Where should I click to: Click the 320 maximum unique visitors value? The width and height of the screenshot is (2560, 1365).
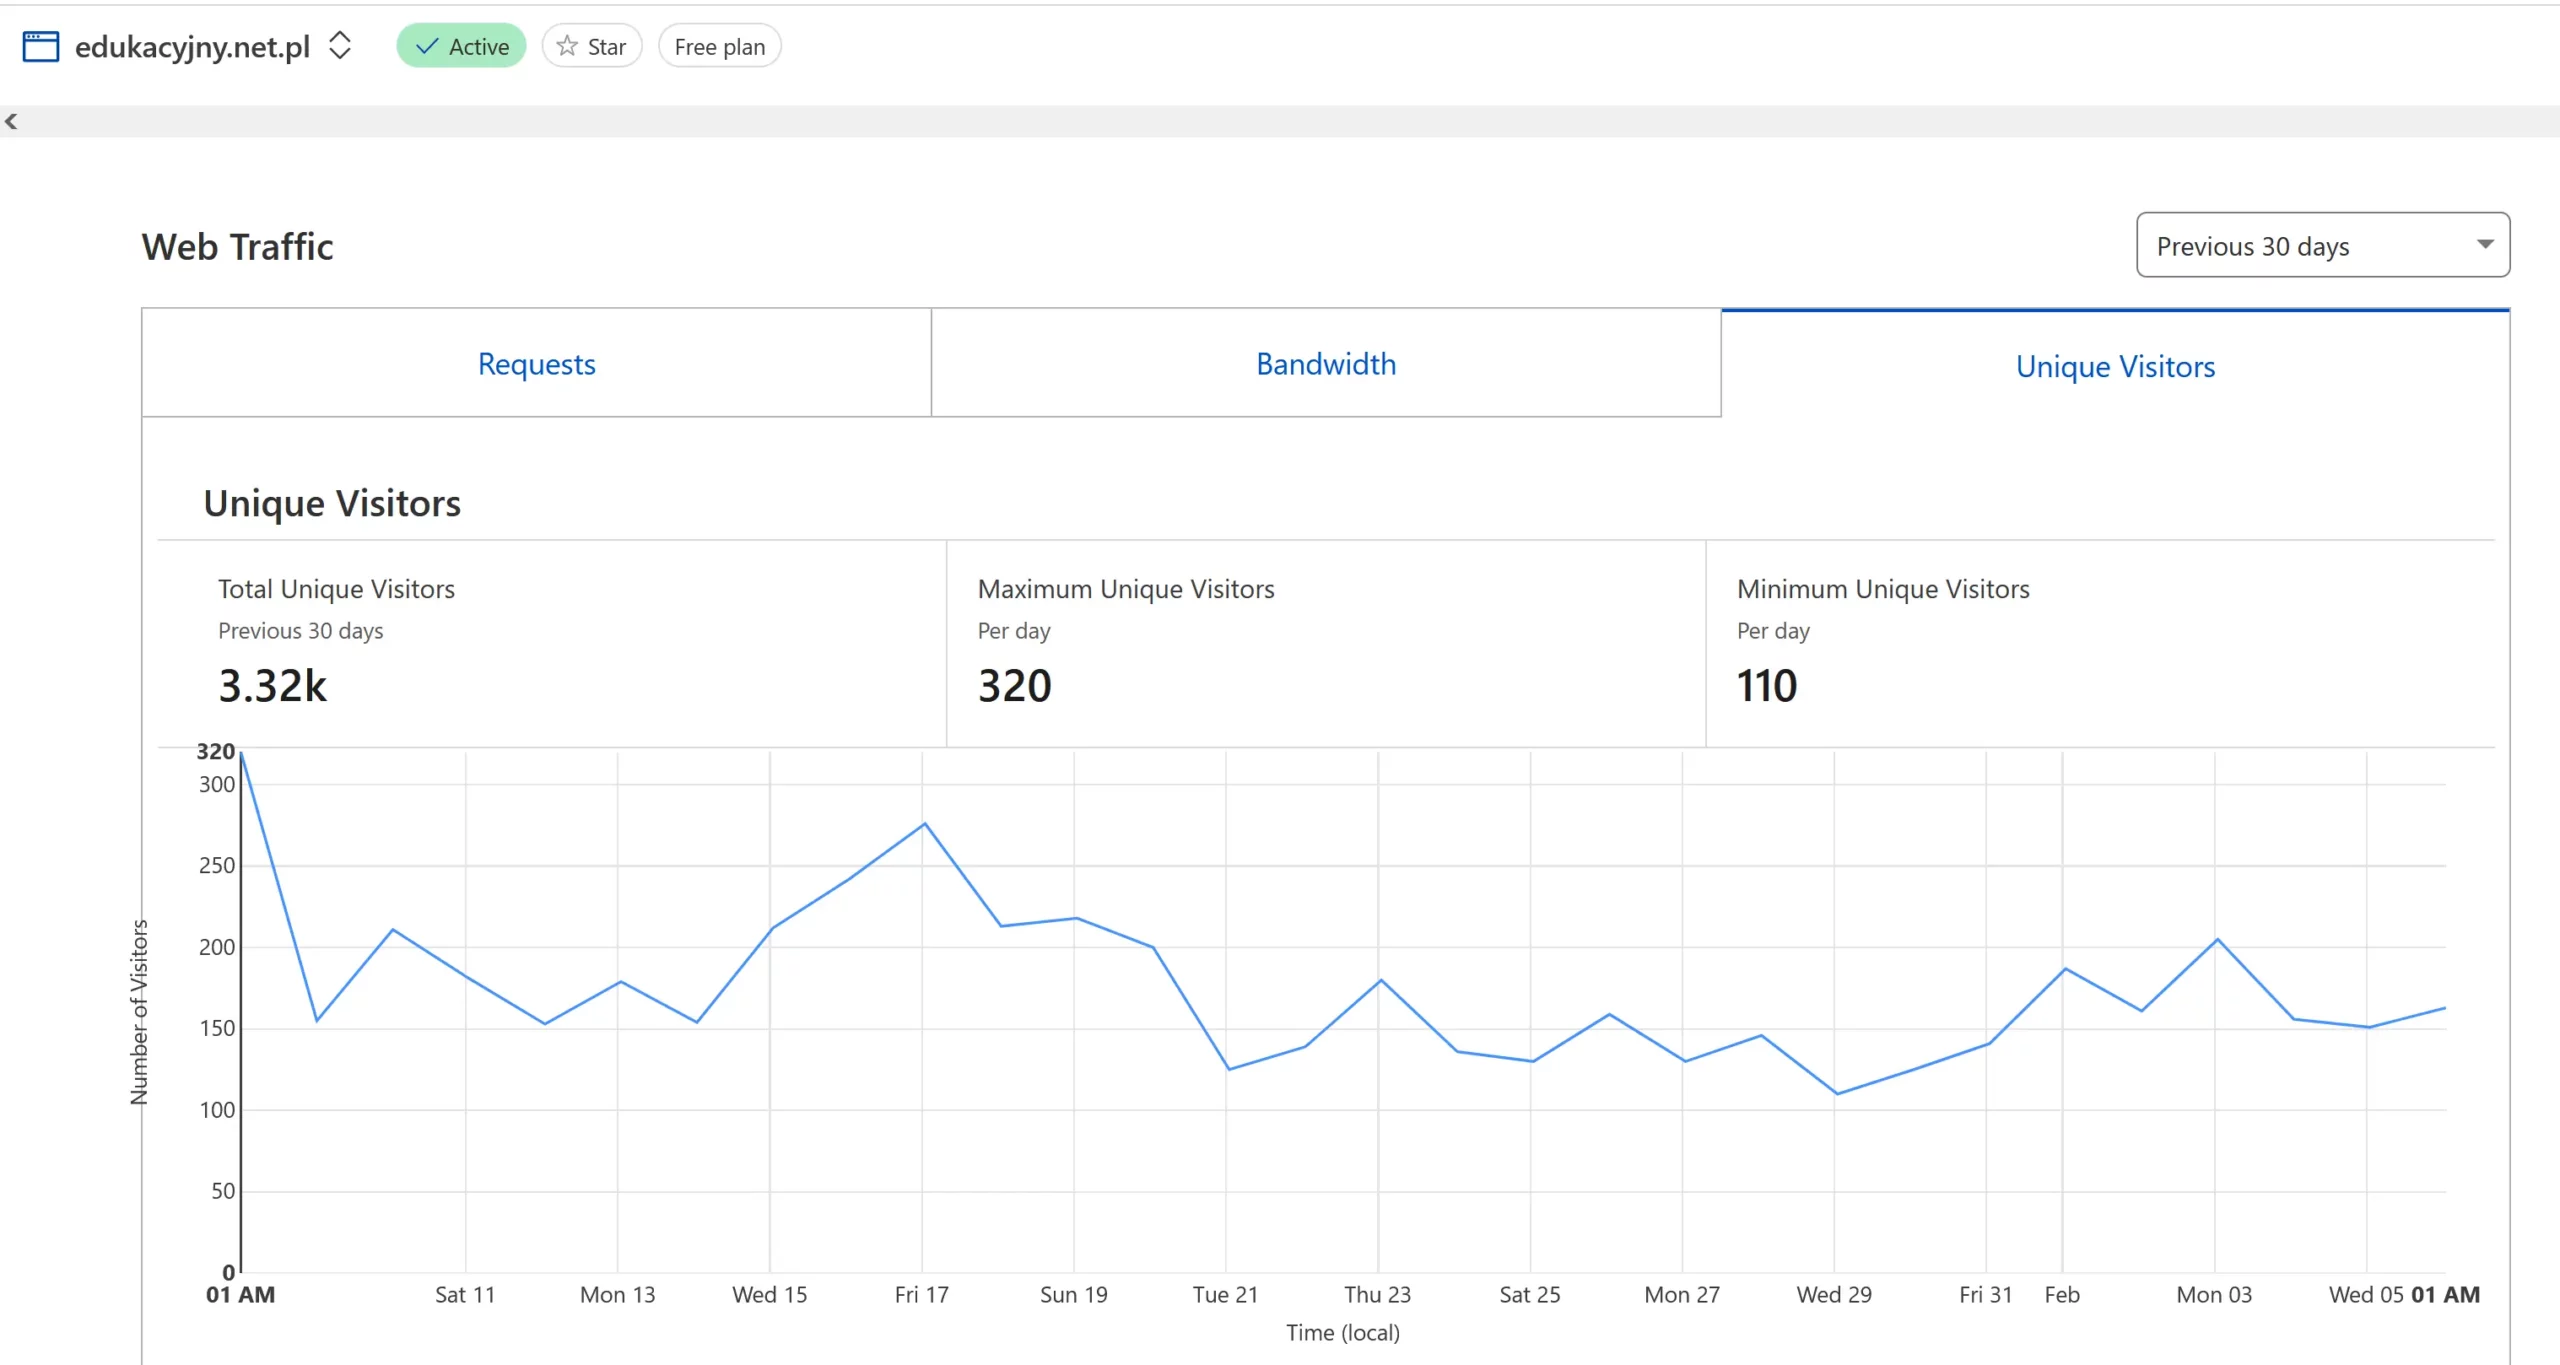[1014, 686]
